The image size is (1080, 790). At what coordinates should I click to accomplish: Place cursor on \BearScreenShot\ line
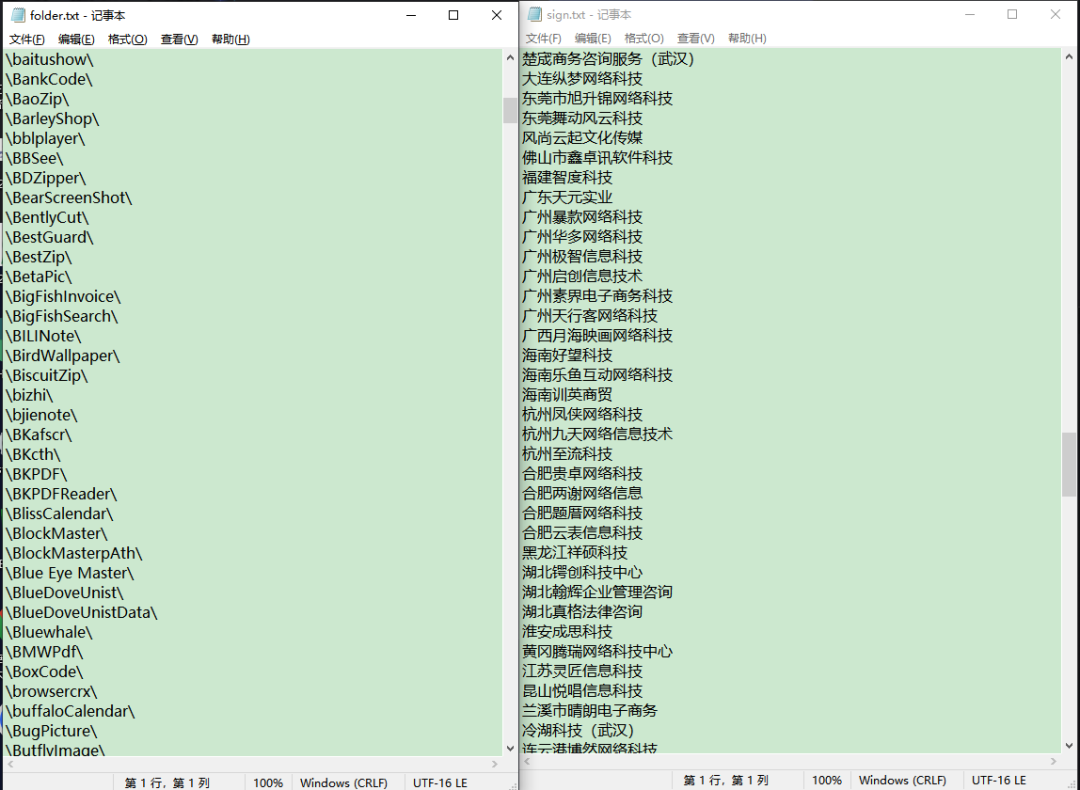coord(69,198)
